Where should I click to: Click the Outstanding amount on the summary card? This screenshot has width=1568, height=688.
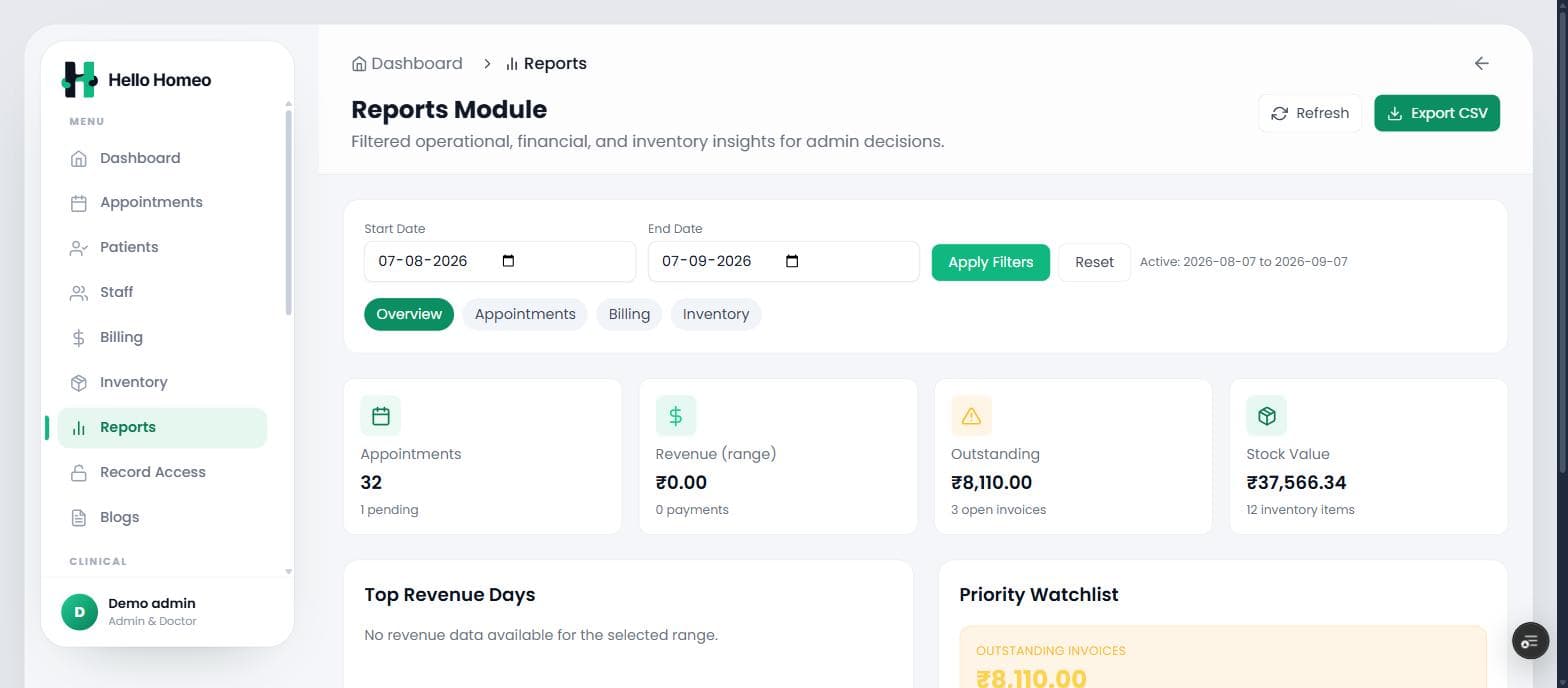[991, 483]
